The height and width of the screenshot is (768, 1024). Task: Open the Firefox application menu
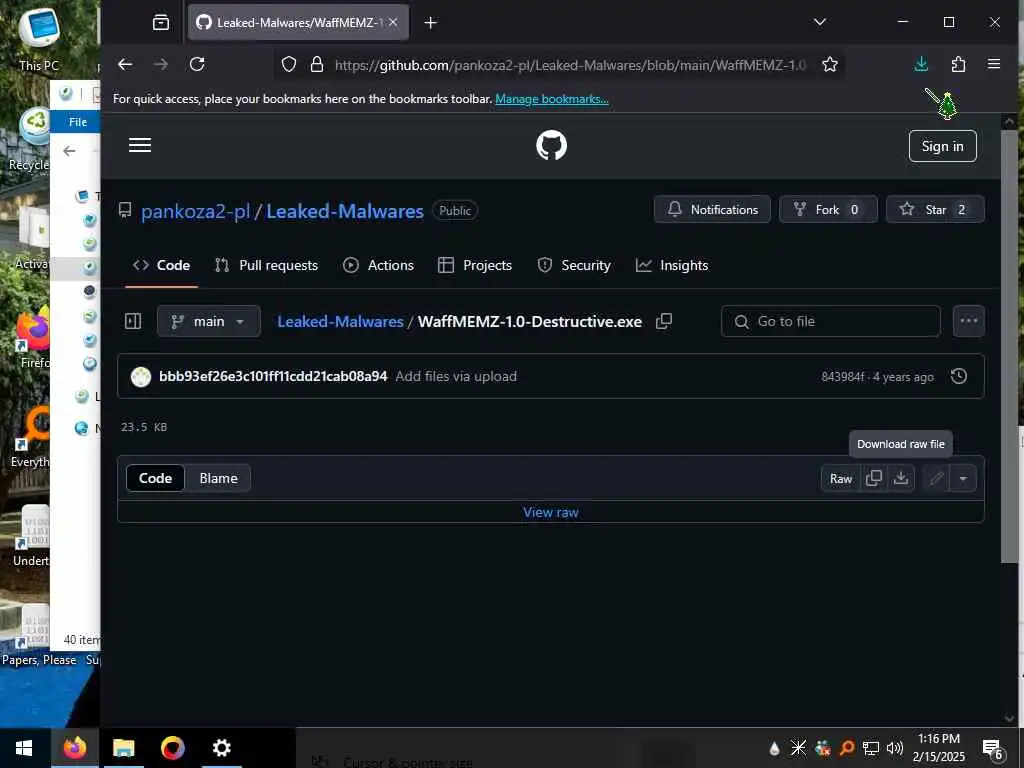994,64
